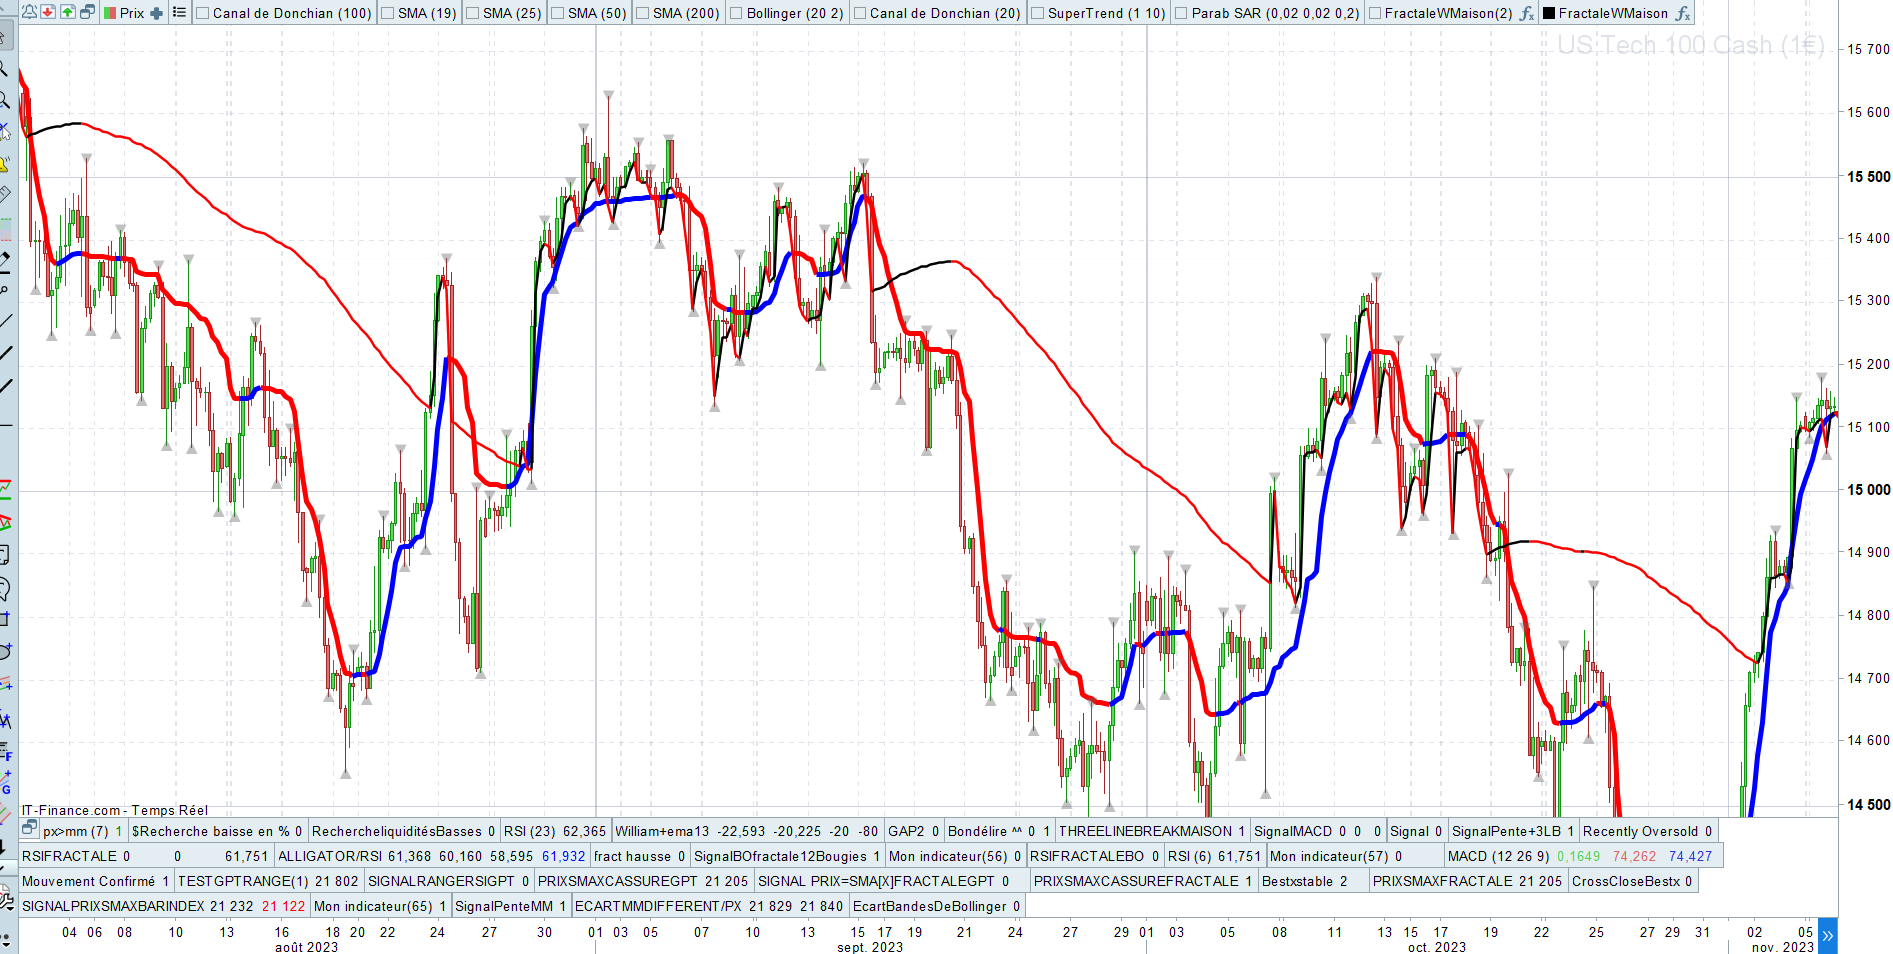Show the SMA (50) moving average
The height and width of the screenshot is (954, 1893).
coord(557,13)
